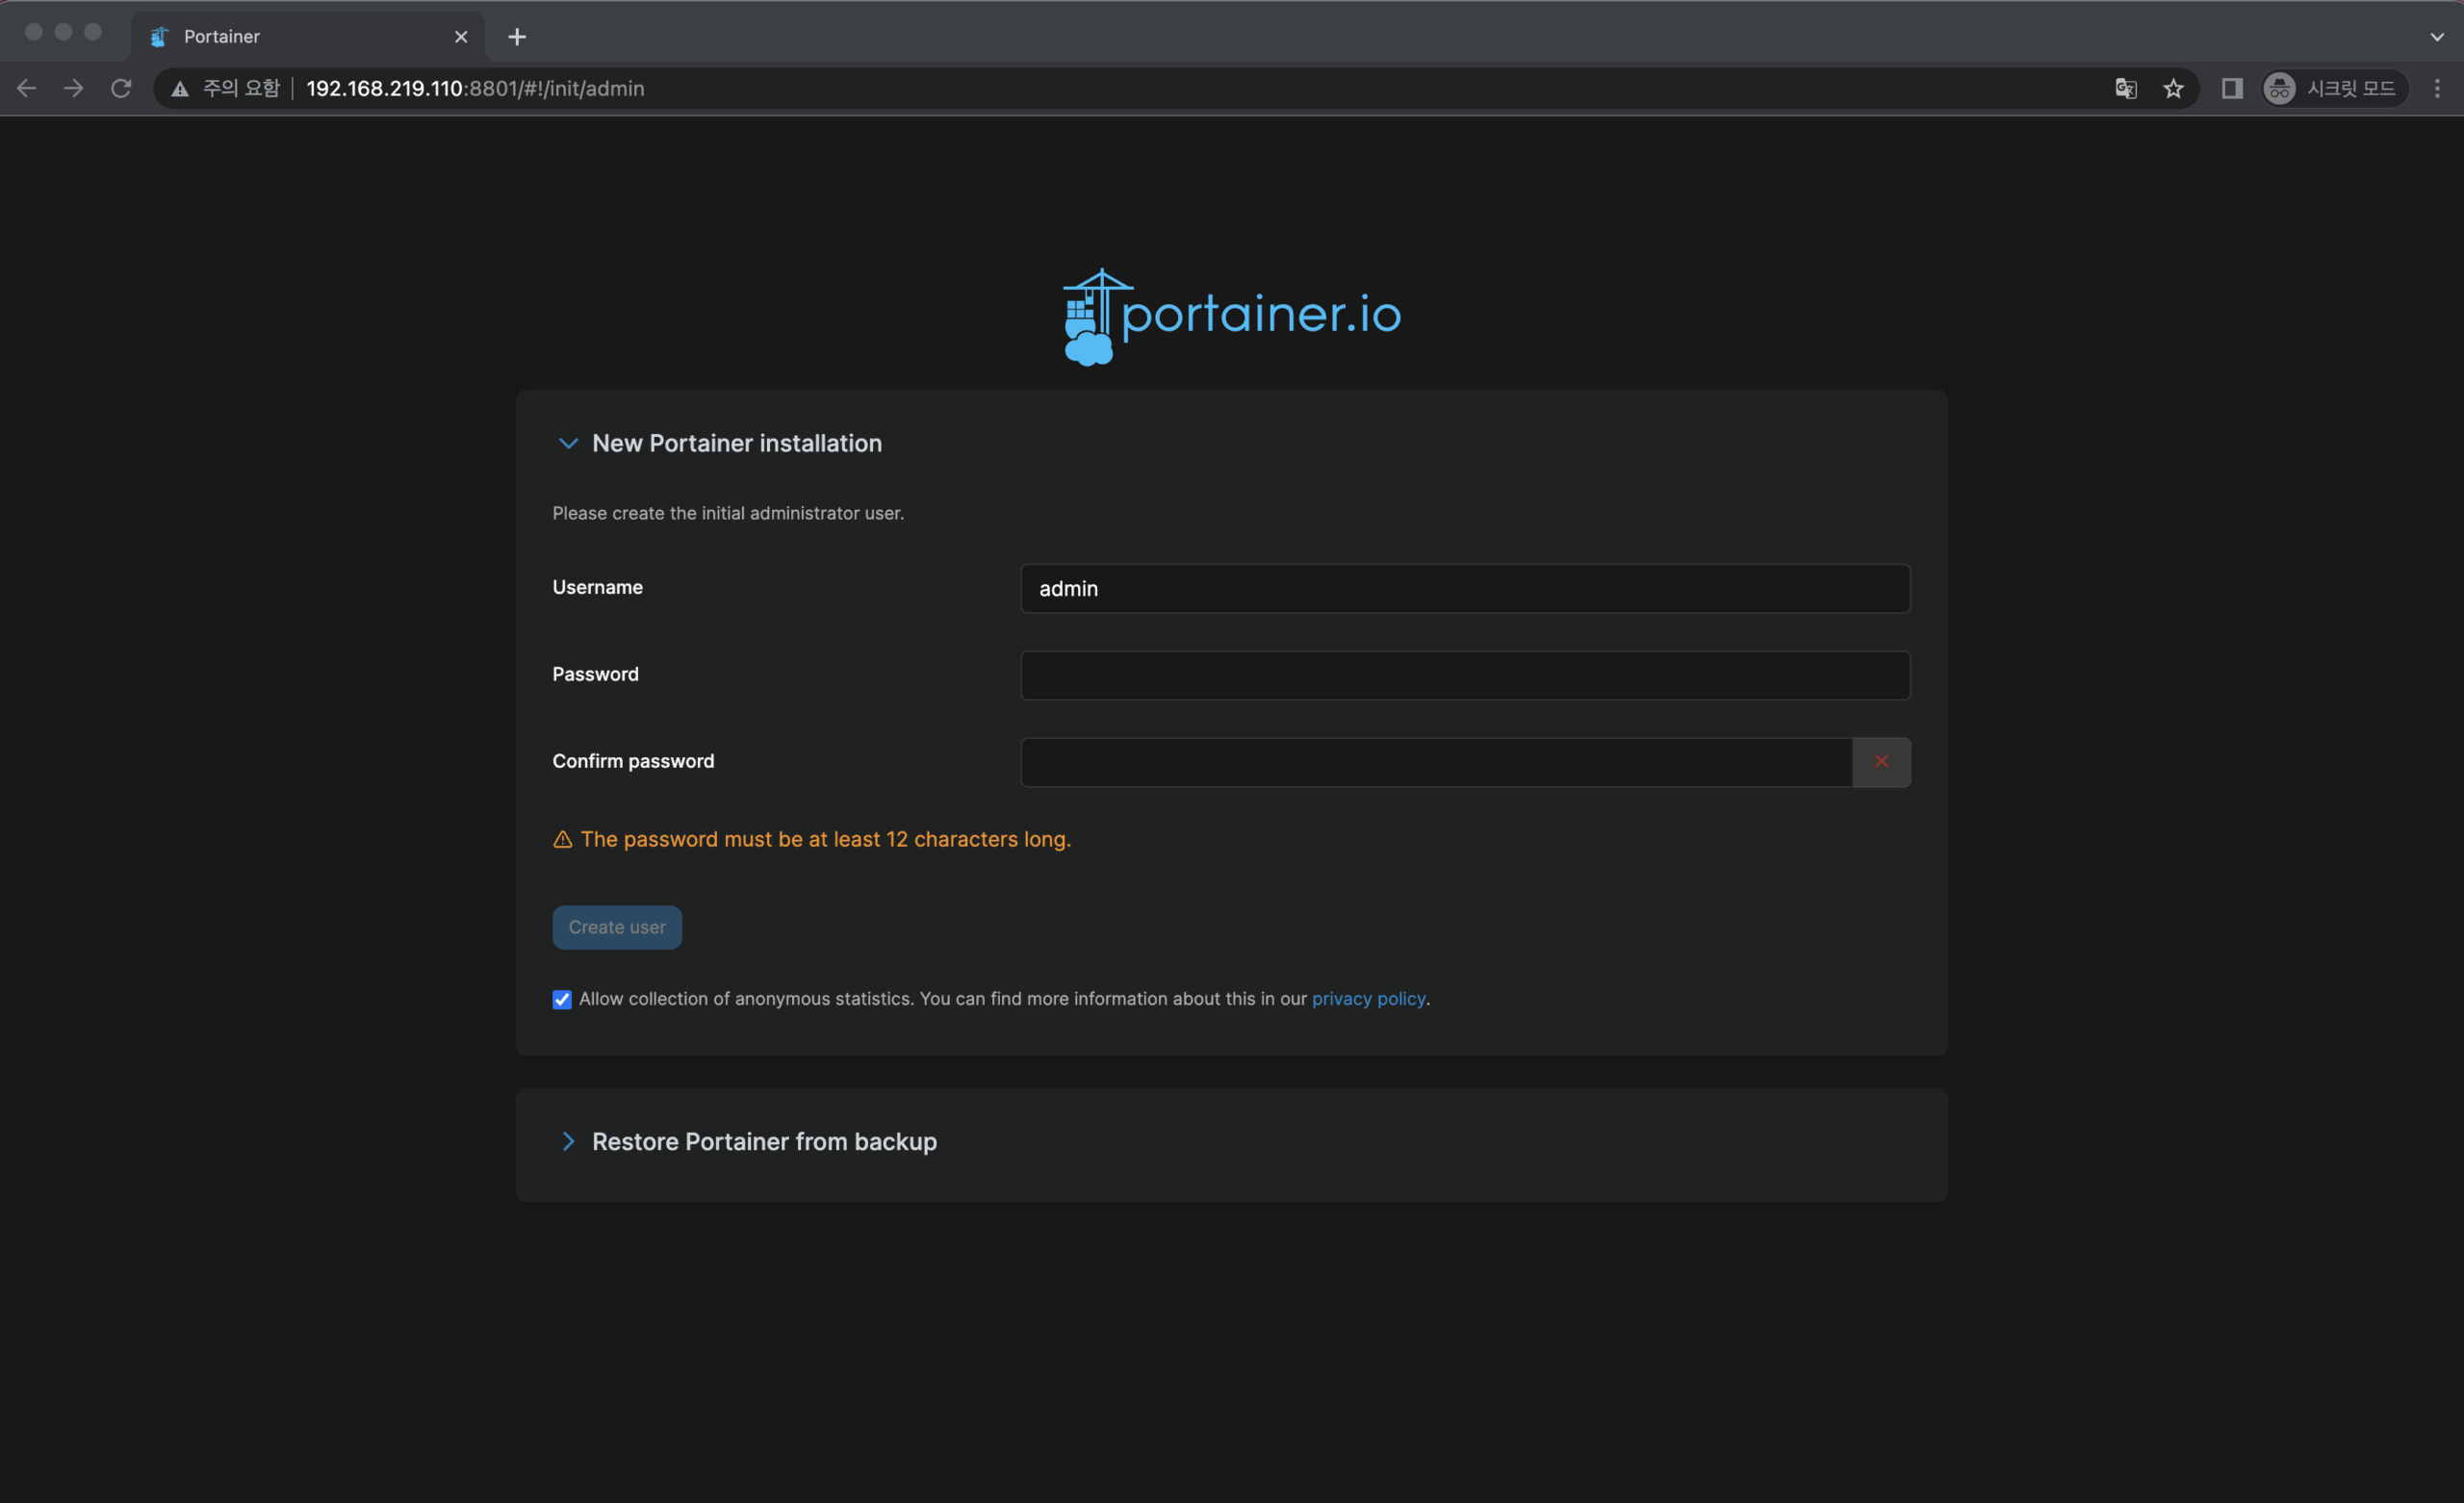Select the Portainer browser tab
Image resolution: width=2464 pixels, height=1503 pixels.
tap(308, 37)
